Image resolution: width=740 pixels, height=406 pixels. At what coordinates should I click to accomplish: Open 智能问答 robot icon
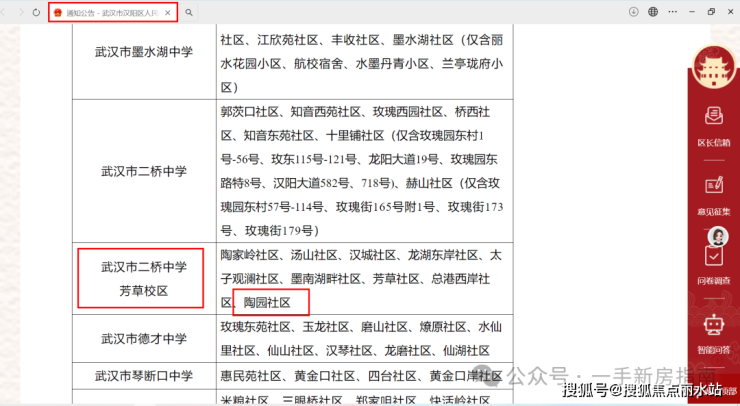tap(714, 325)
